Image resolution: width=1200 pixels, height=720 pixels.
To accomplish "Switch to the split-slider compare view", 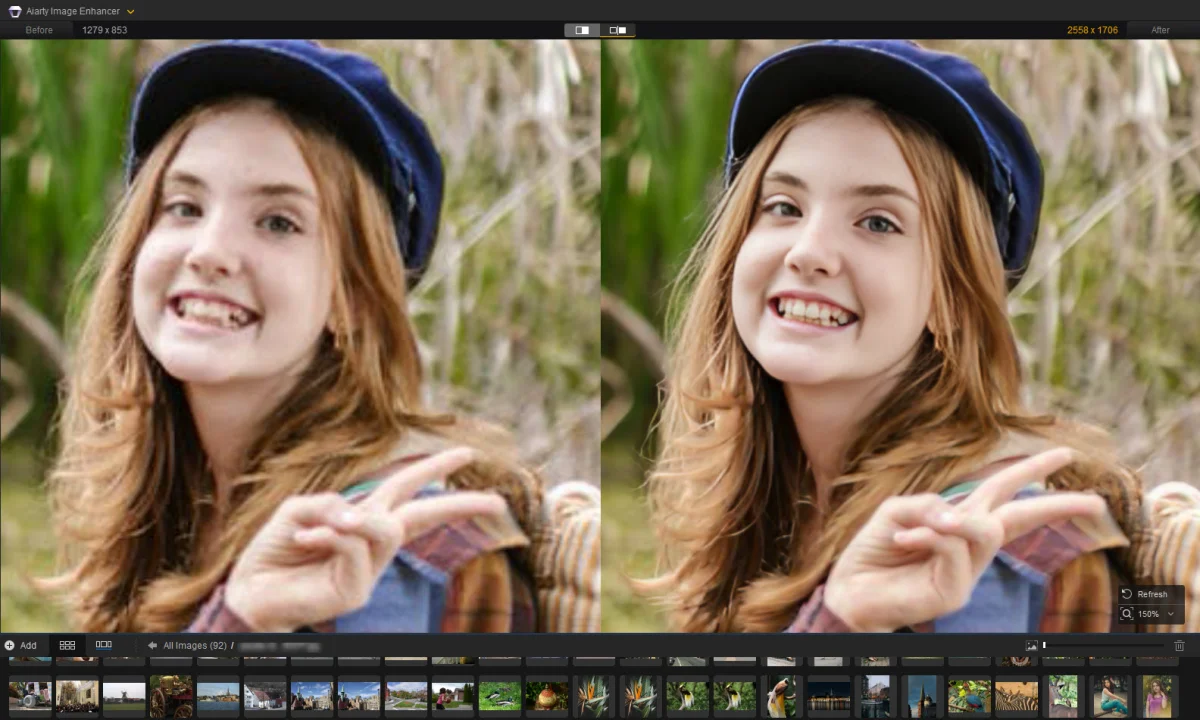I will pyautogui.click(x=582, y=30).
